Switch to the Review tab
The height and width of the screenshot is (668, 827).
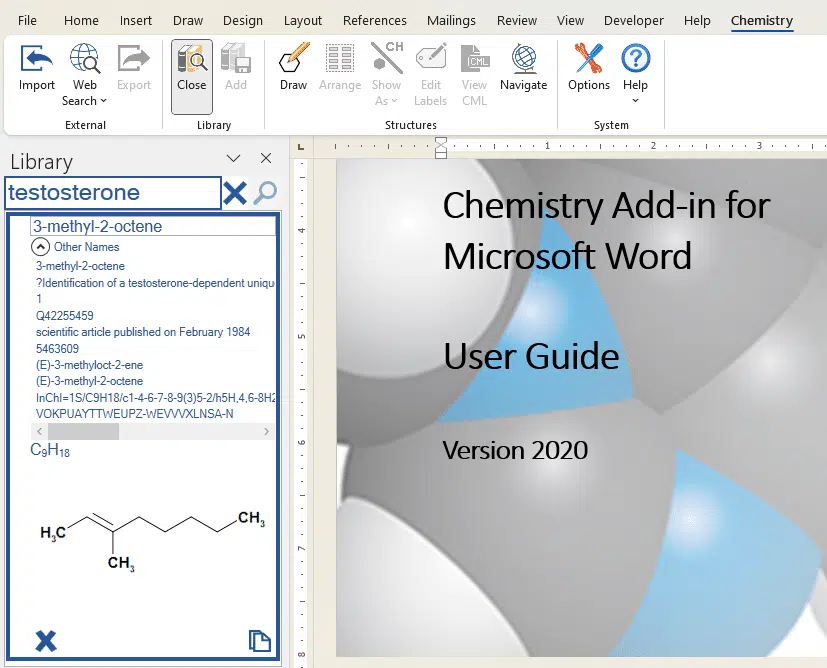(517, 21)
